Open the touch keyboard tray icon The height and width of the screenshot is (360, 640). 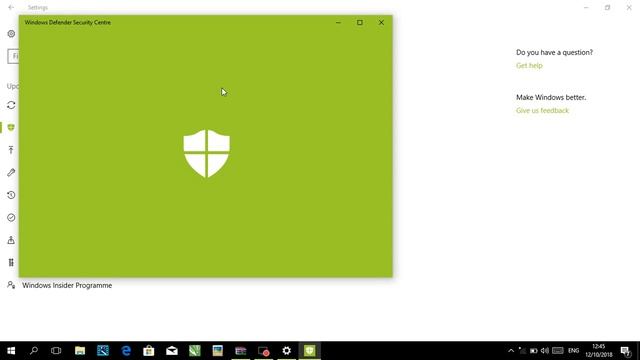(558, 351)
